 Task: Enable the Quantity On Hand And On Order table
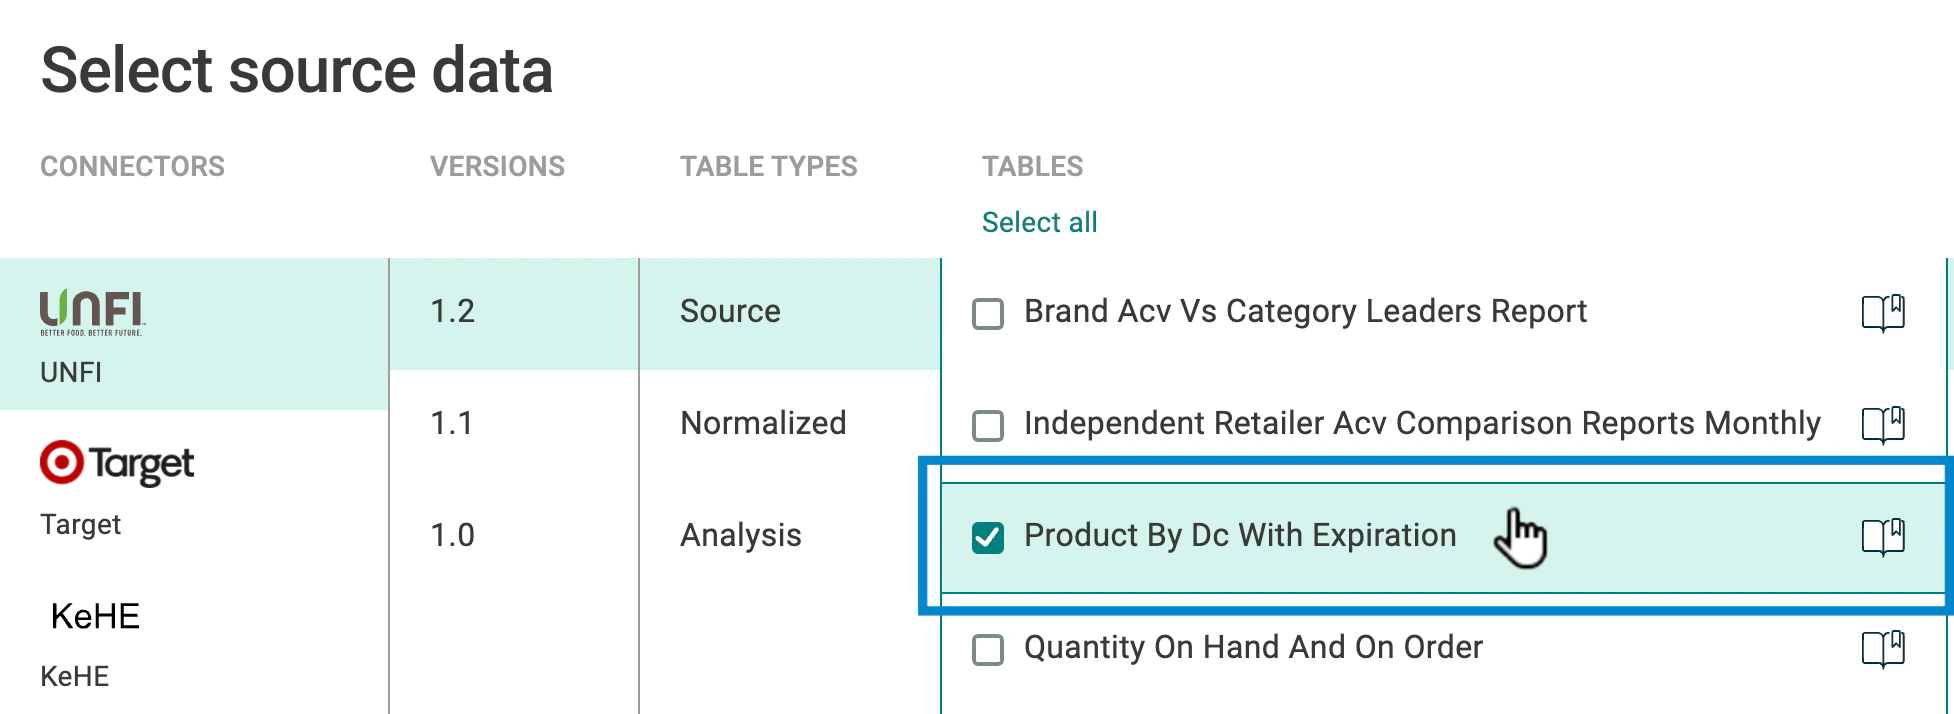tap(987, 650)
